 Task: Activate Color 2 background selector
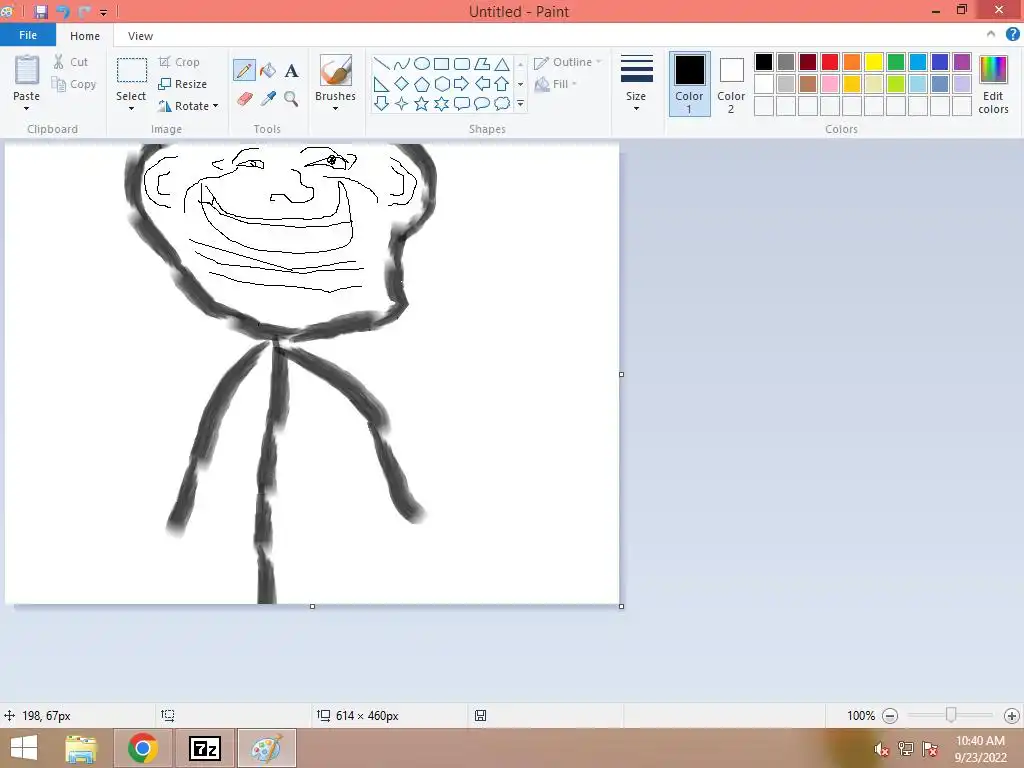pyautogui.click(x=731, y=84)
